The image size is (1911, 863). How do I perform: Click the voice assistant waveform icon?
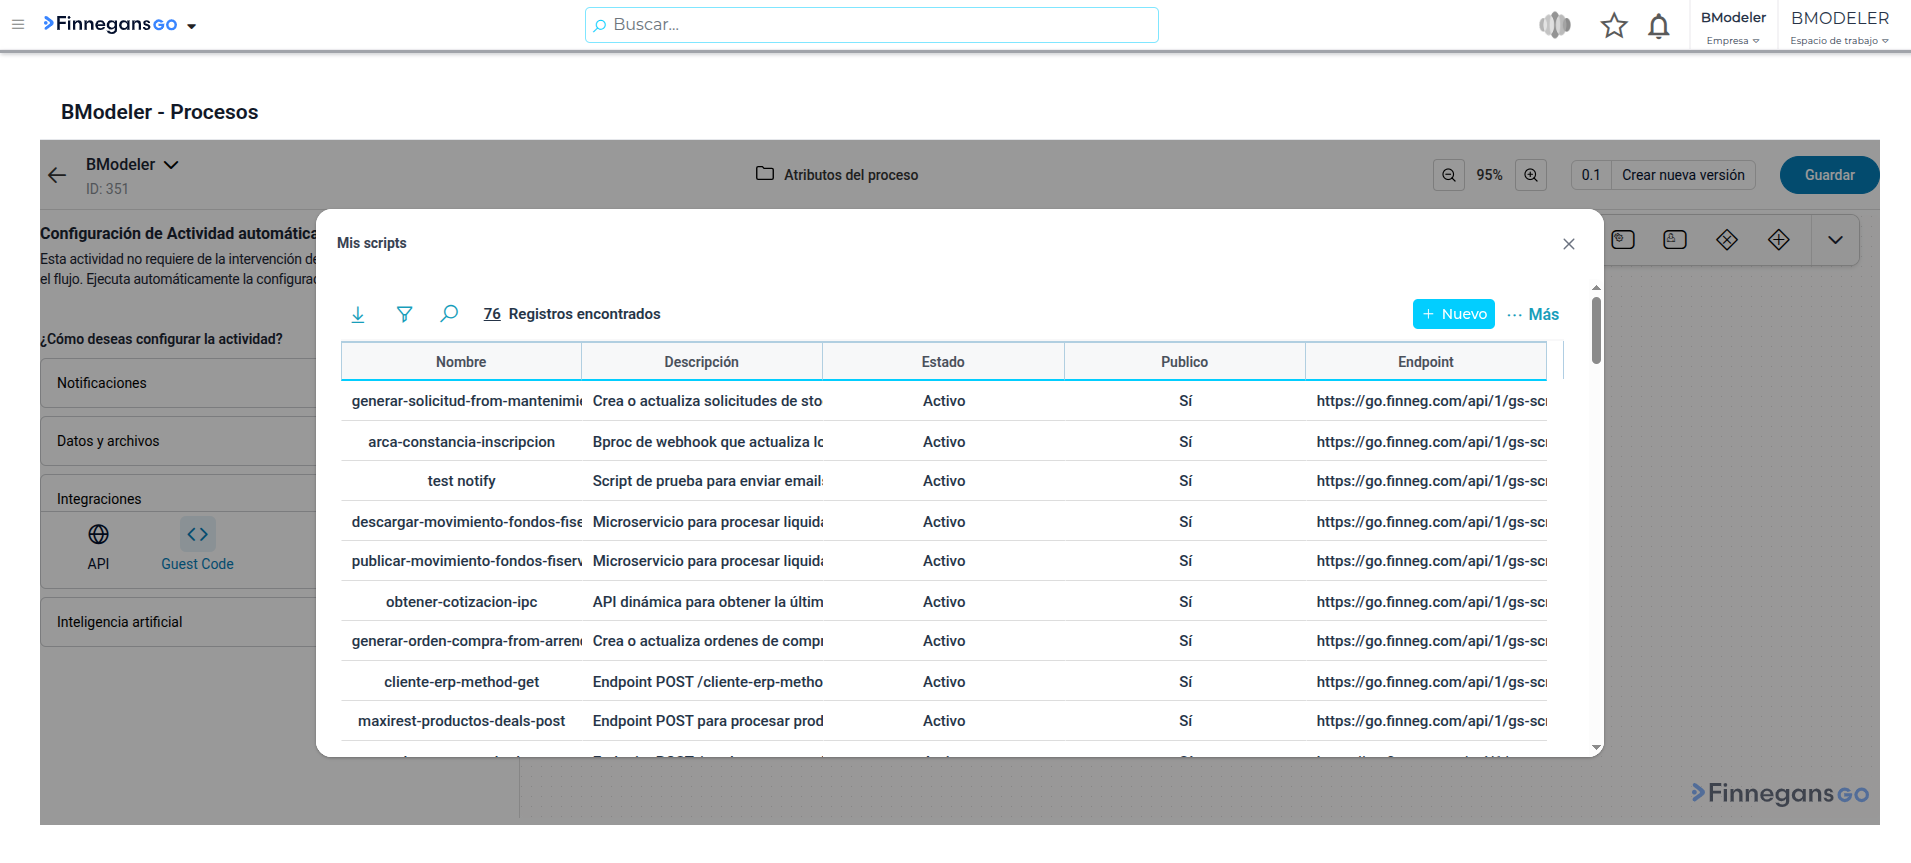(1555, 25)
